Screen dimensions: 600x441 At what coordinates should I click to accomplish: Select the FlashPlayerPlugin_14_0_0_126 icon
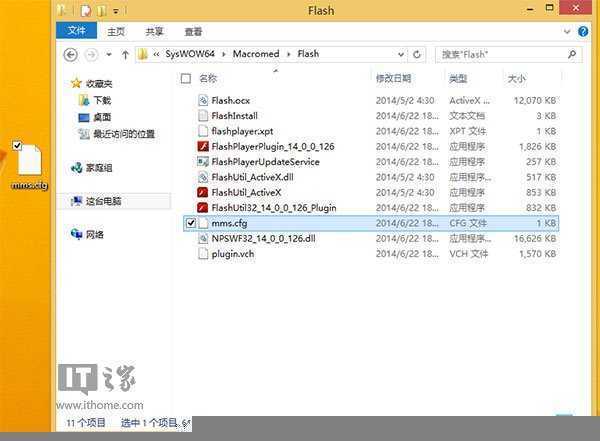coord(203,146)
